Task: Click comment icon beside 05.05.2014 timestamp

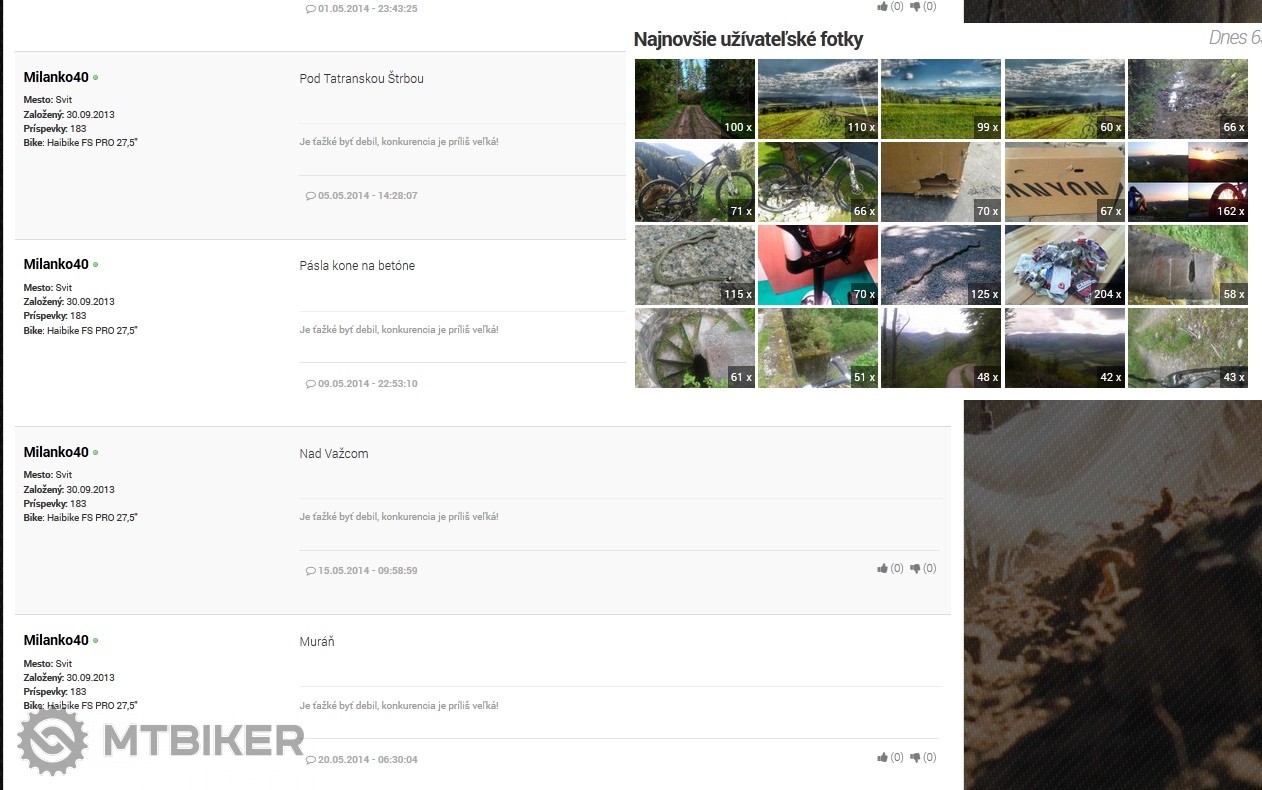Action: 310,196
